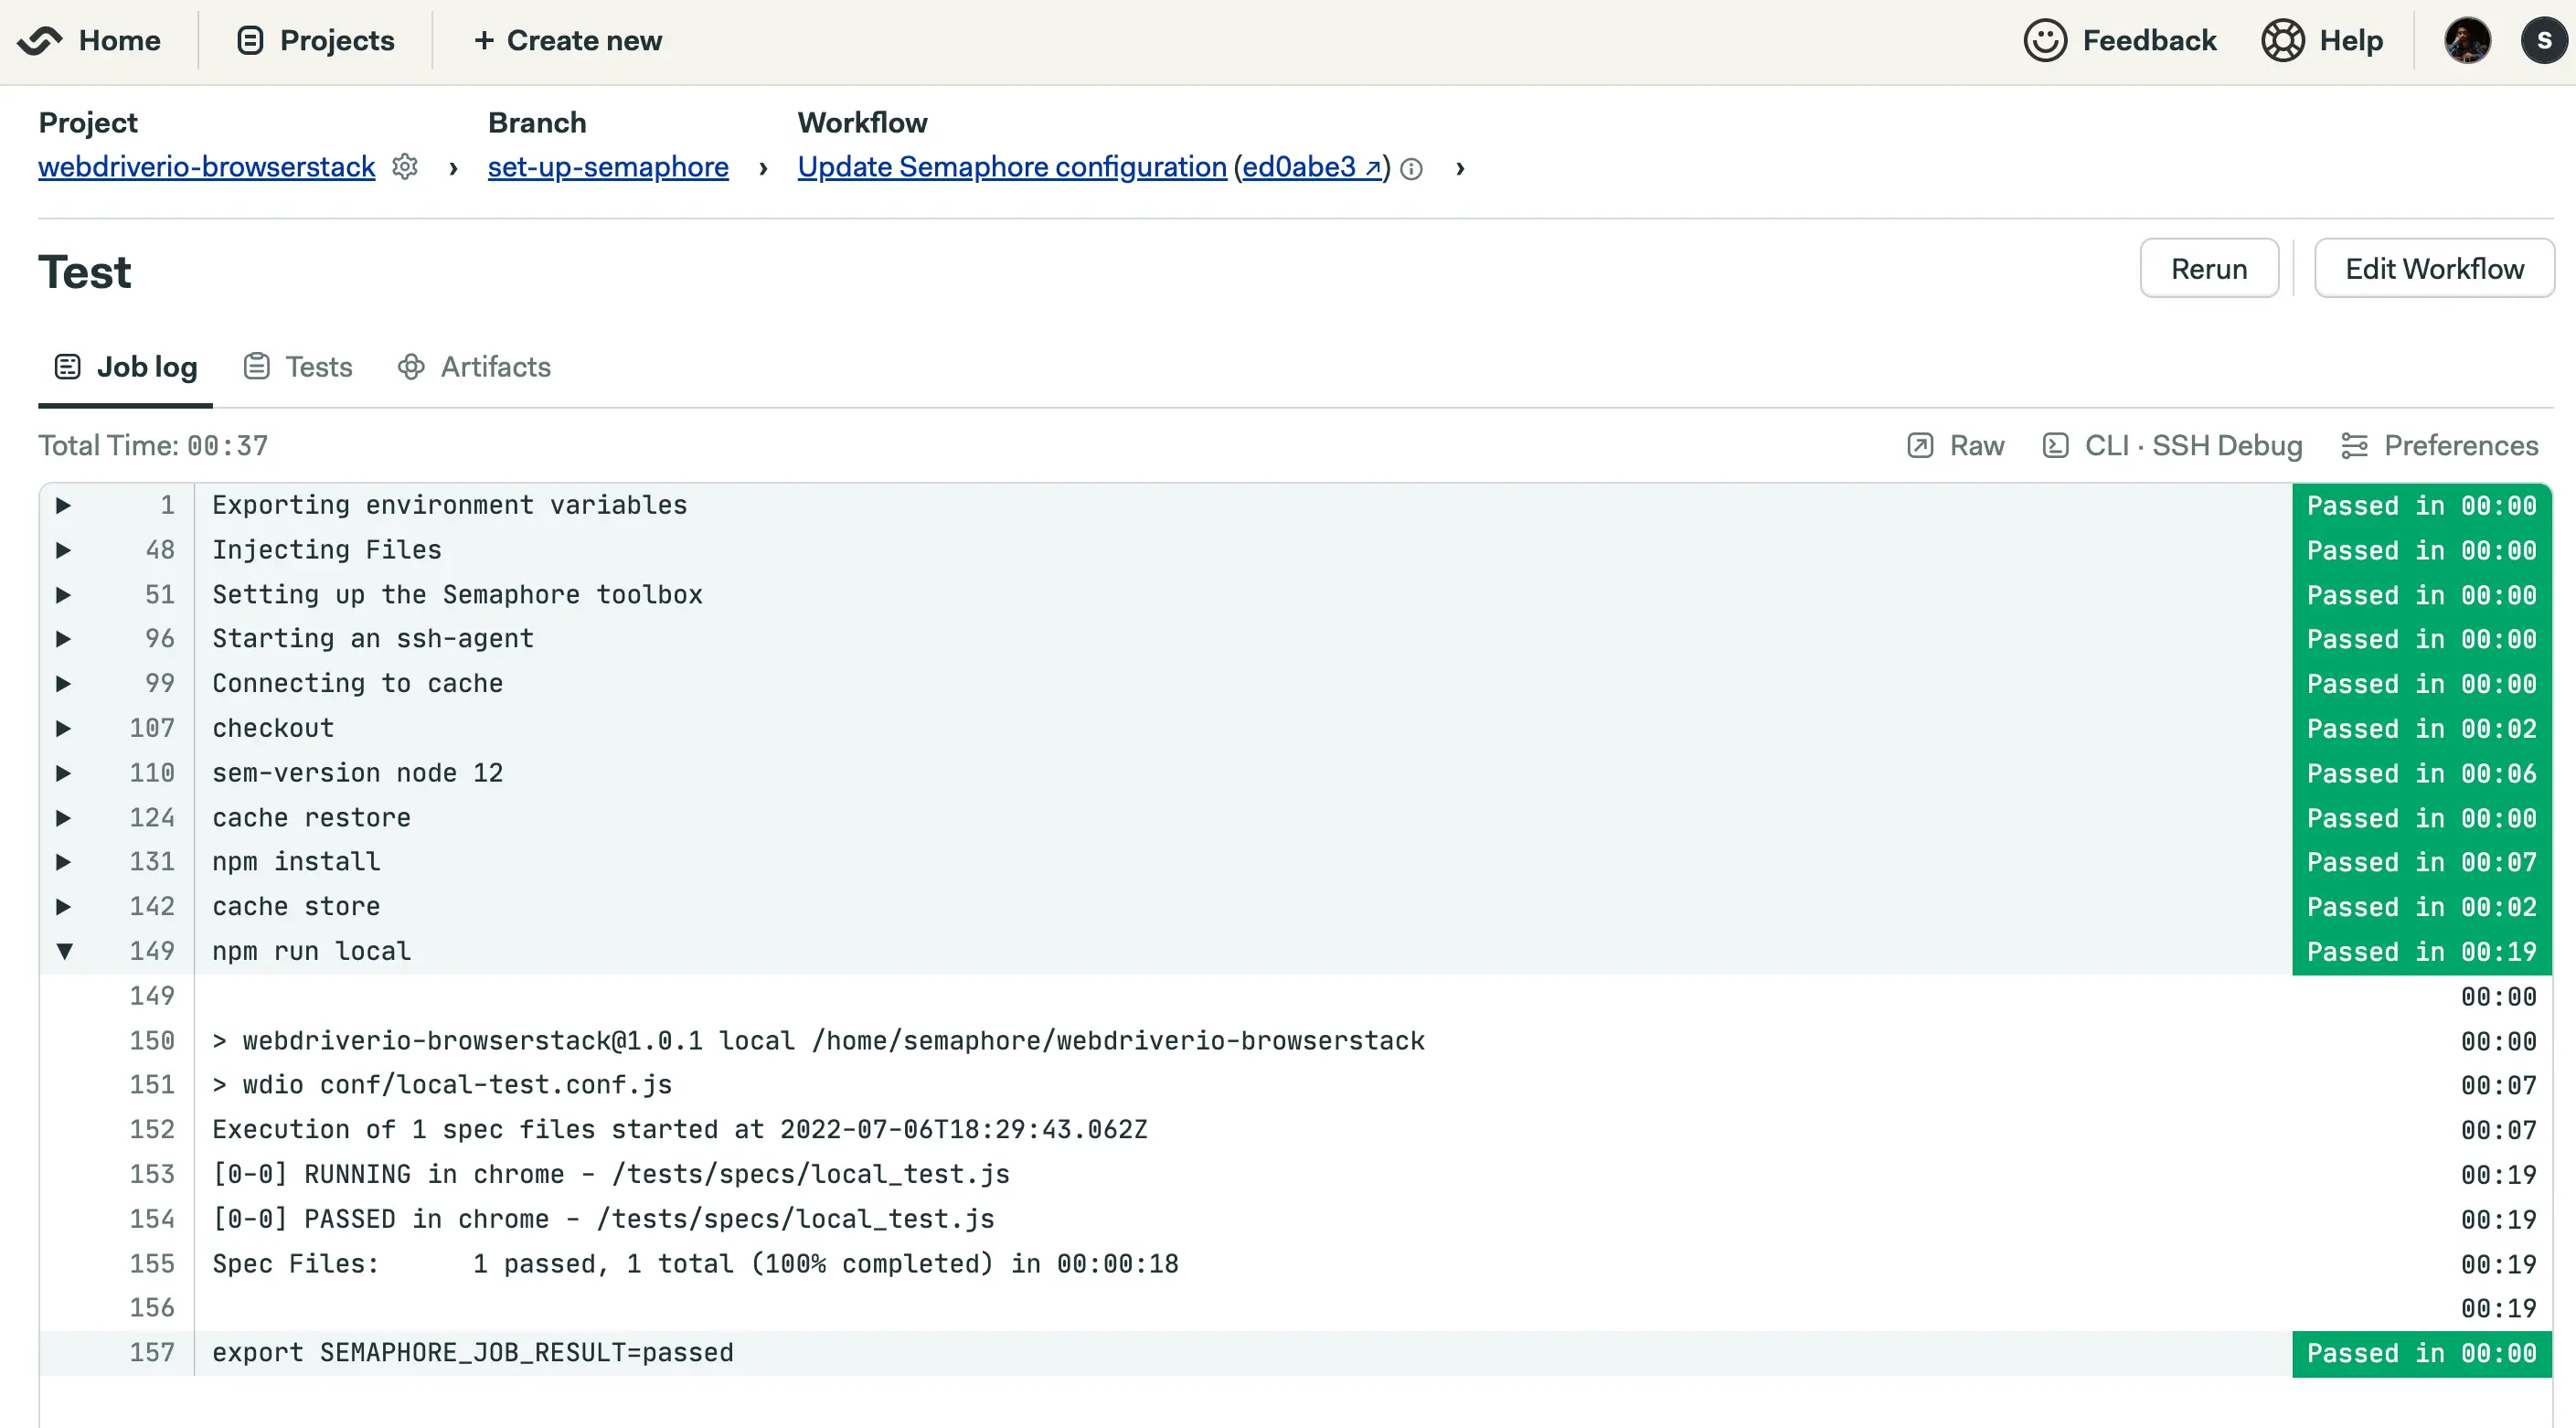The width and height of the screenshot is (2576, 1428).
Task: Click the Rerun button
Action: tap(2208, 269)
